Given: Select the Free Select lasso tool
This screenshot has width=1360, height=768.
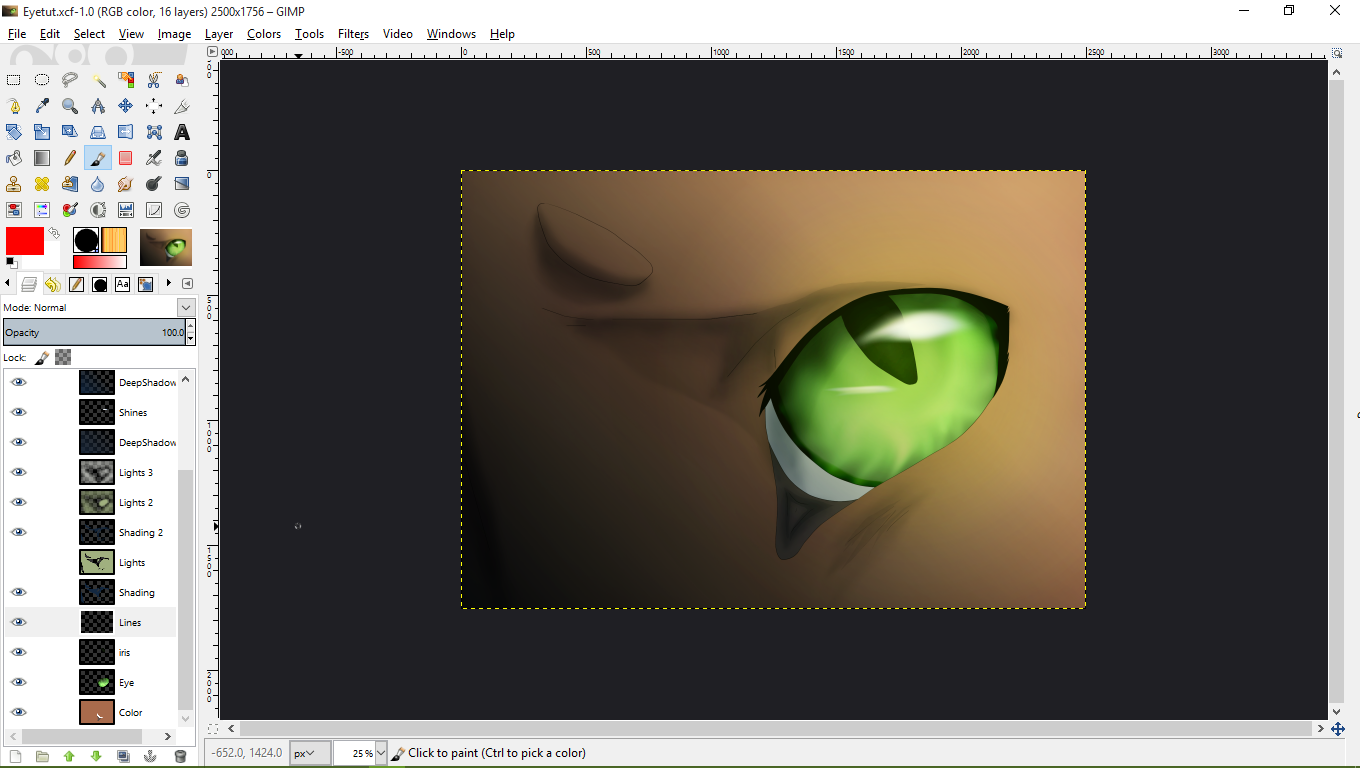Looking at the screenshot, I should pyautogui.click(x=70, y=80).
